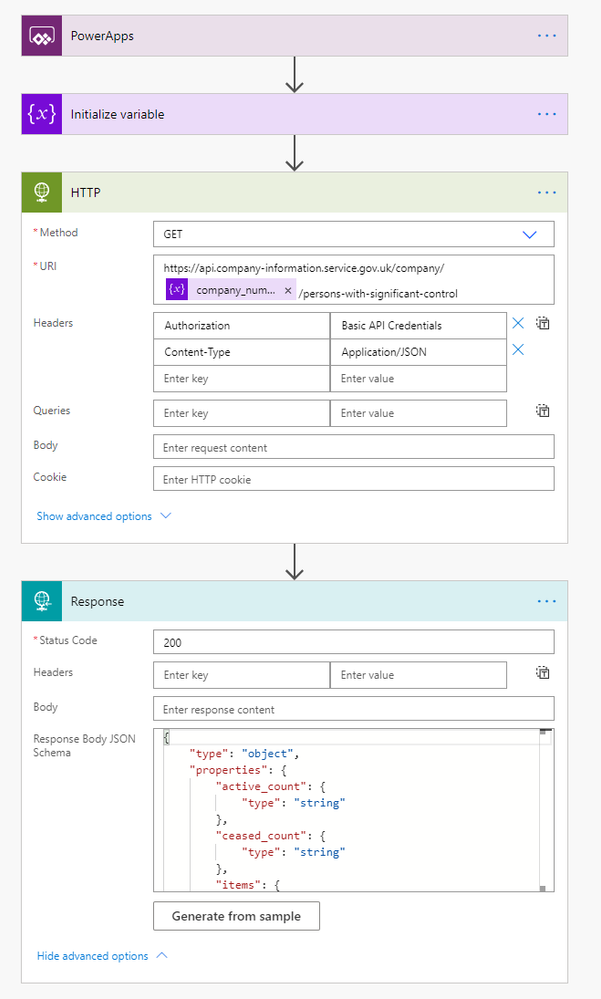601x999 pixels.
Task: Click the HTTP action globe icon
Action: (42, 192)
